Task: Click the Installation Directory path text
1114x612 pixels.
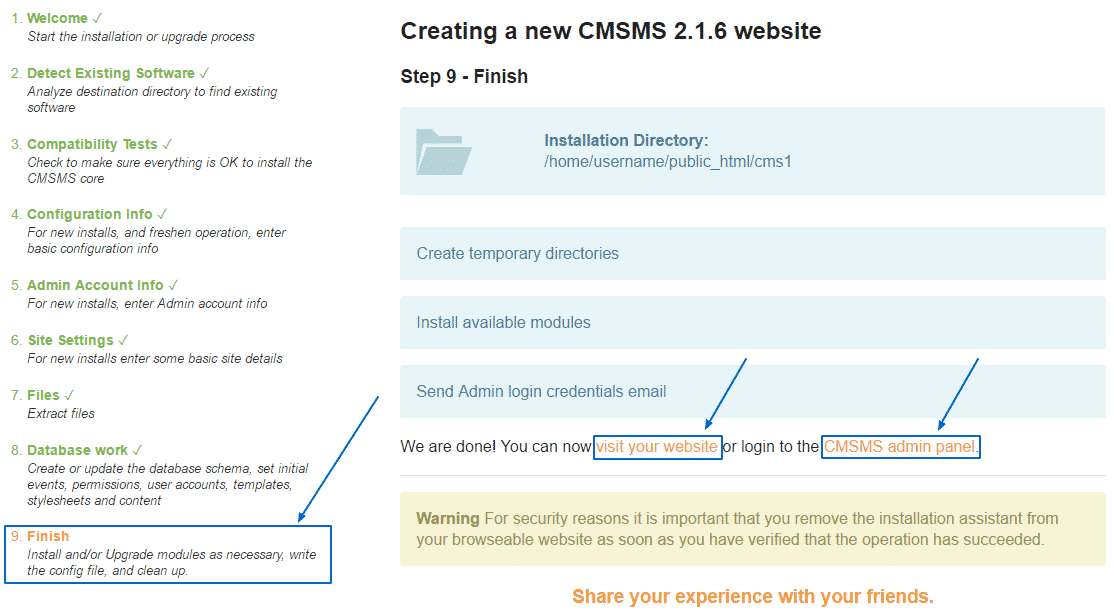Action: click(667, 161)
